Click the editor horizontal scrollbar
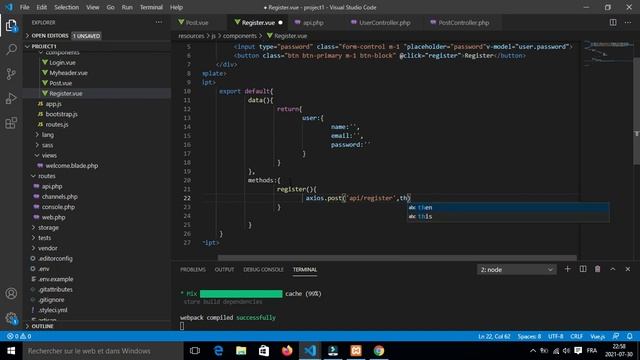The height and width of the screenshot is (360, 640). coord(397,258)
